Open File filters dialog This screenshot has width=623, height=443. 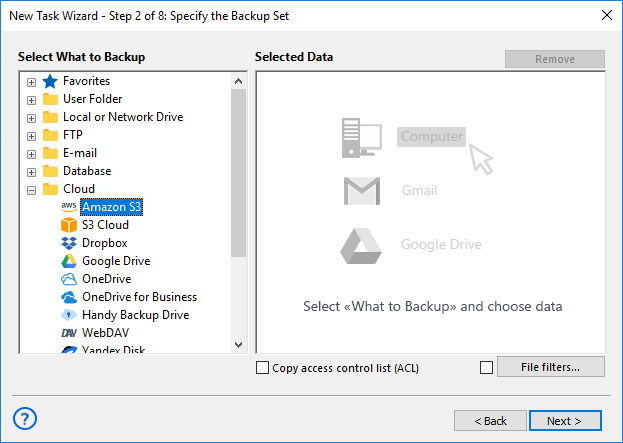coord(551,367)
